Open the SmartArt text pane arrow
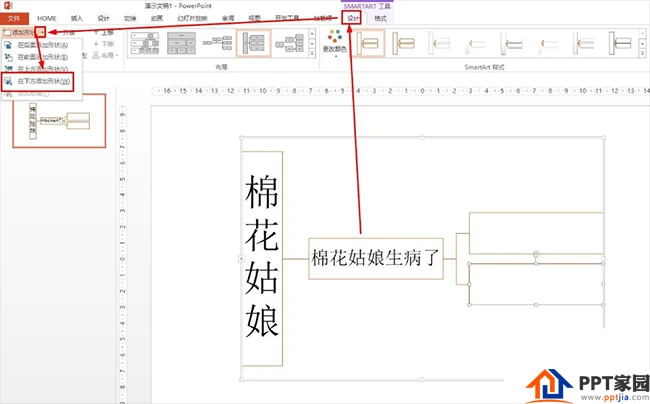Screen dimensions: 650x404 click(x=241, y=259)
